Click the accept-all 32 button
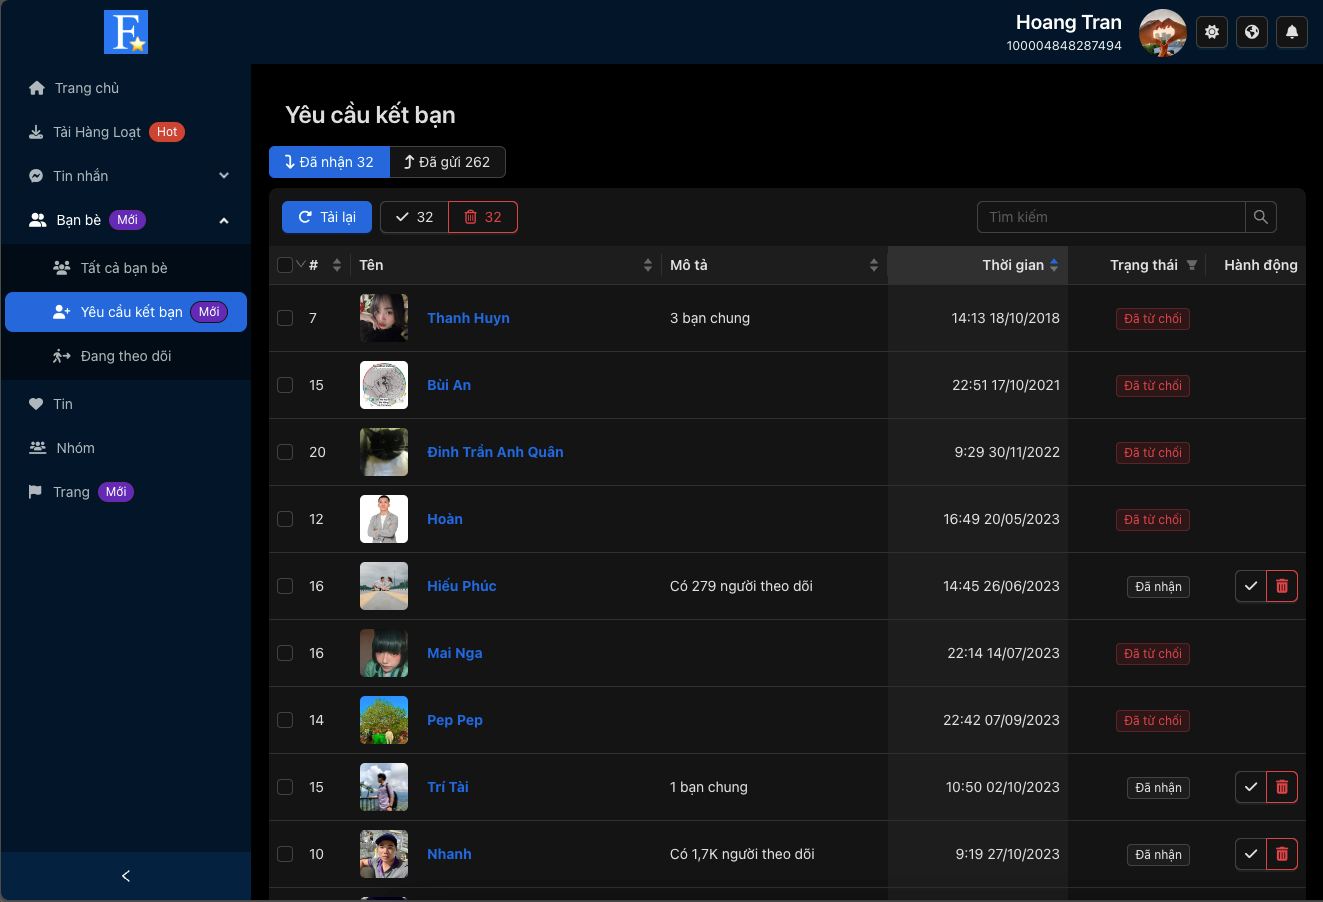 (x=414, y=217)
